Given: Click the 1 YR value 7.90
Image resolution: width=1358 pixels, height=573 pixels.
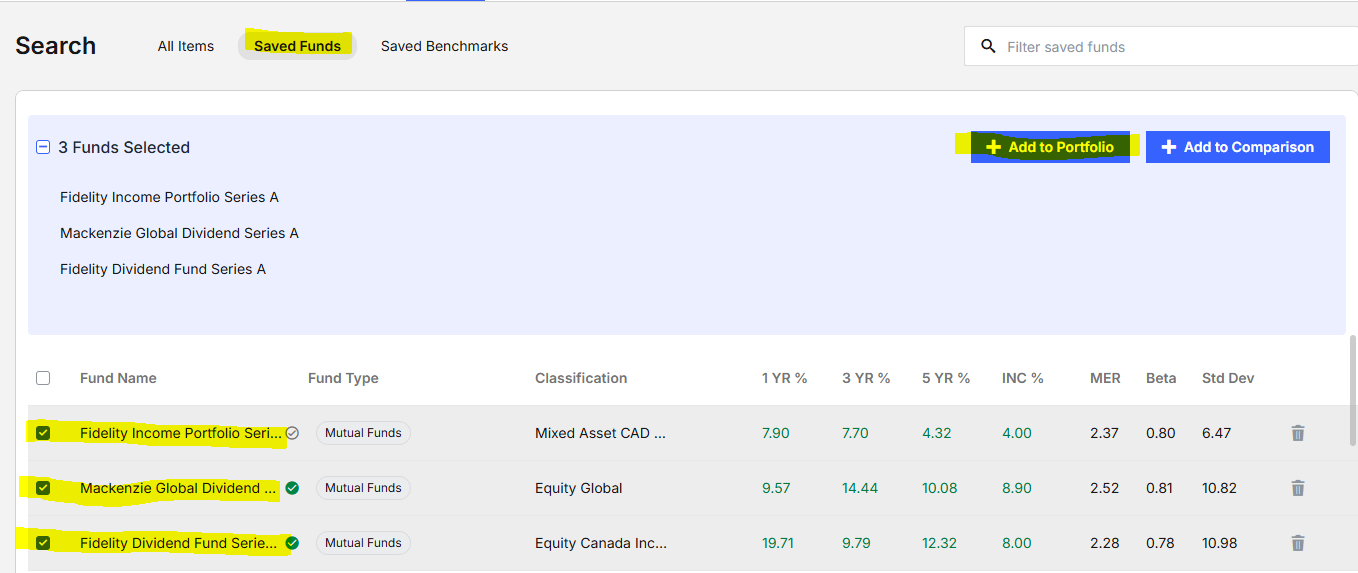Looking at the screenshot, I should [x=775, y=433].
